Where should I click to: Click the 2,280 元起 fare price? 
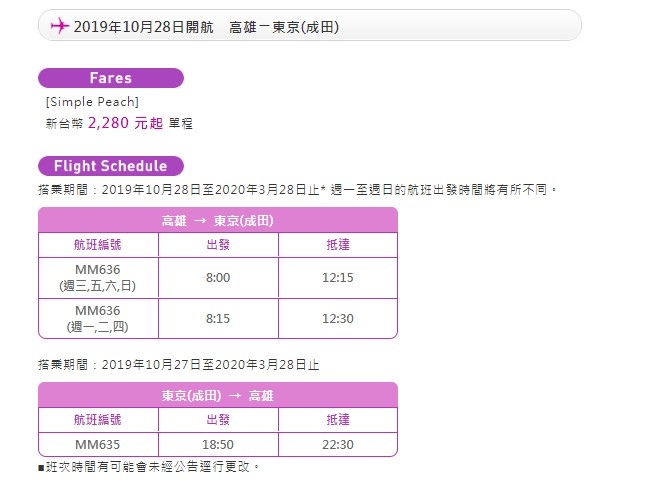[125, 123]
